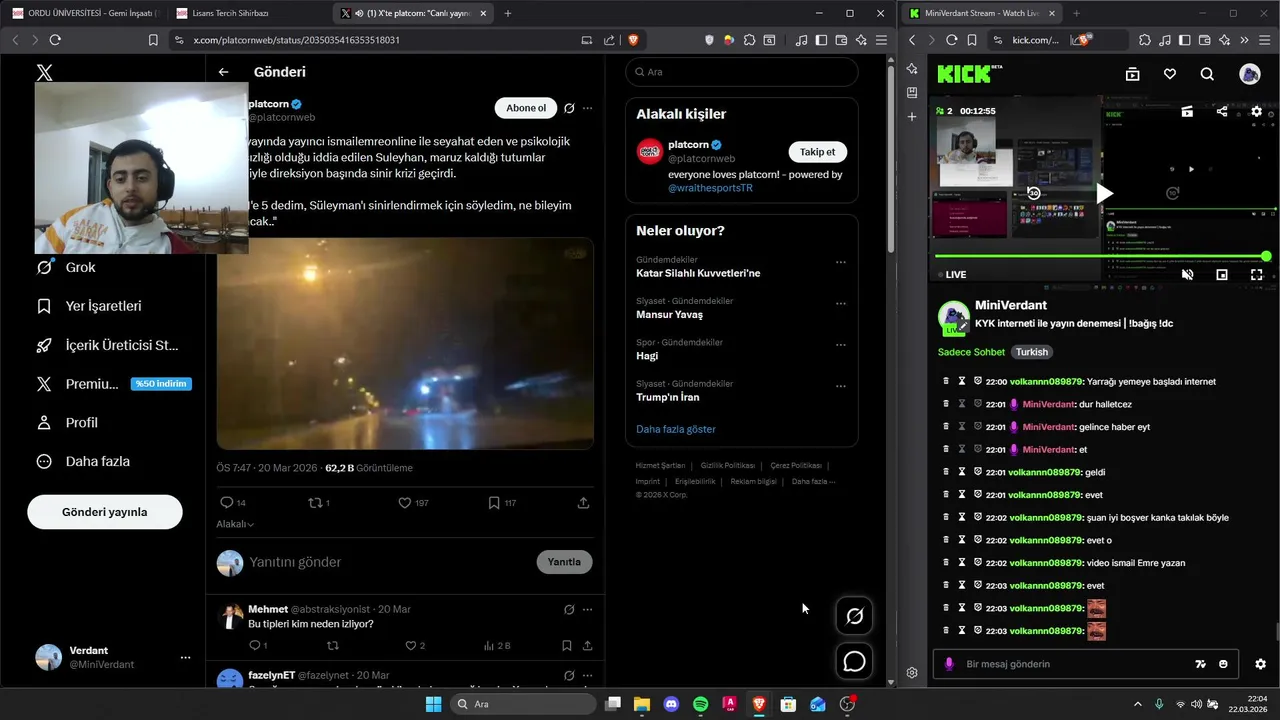
Task: Open the floating Grok button
Action: point(855,616)
